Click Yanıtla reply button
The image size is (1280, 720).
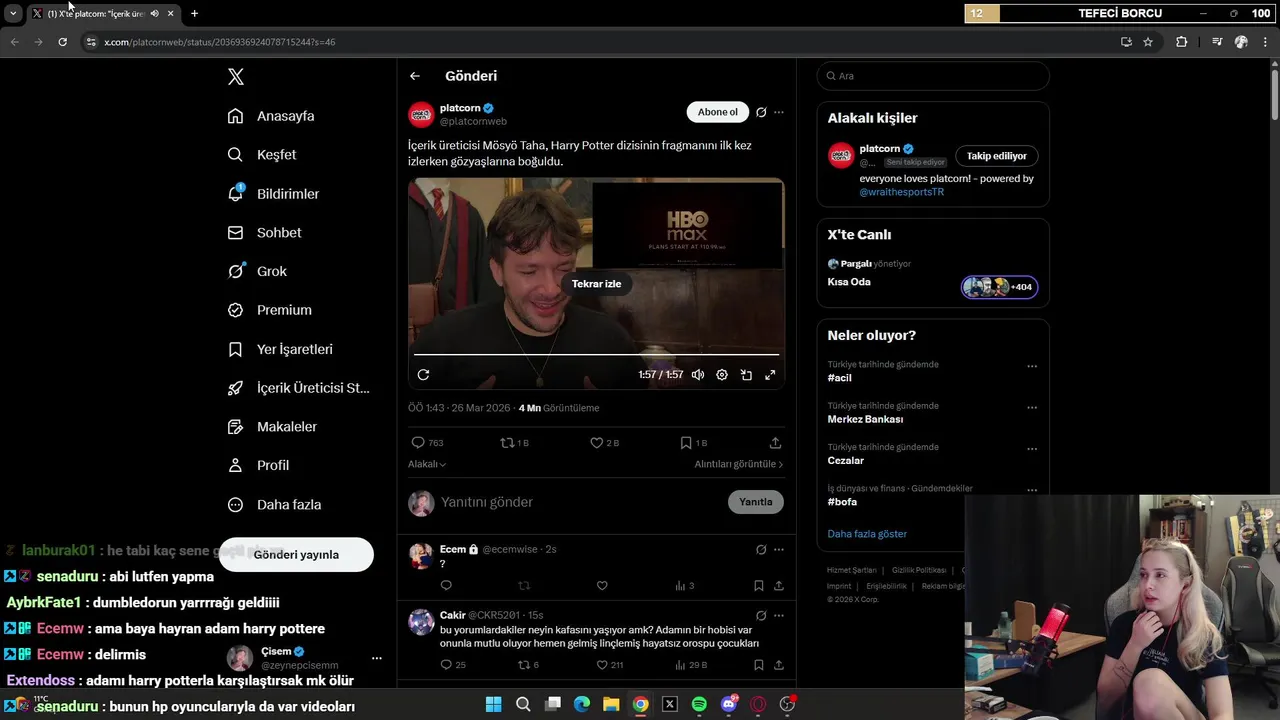[x=755, y=502]
